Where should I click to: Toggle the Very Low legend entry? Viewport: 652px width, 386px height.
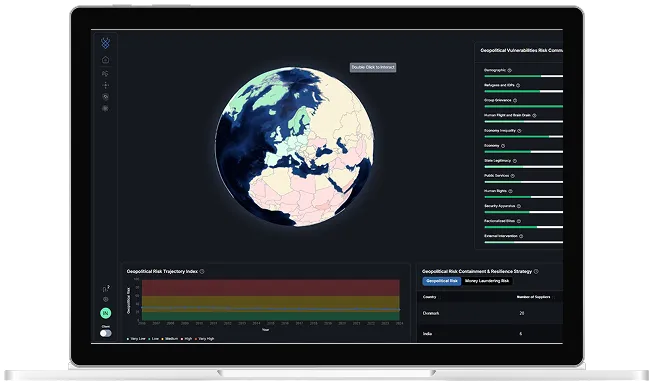(x=136, y=339)
